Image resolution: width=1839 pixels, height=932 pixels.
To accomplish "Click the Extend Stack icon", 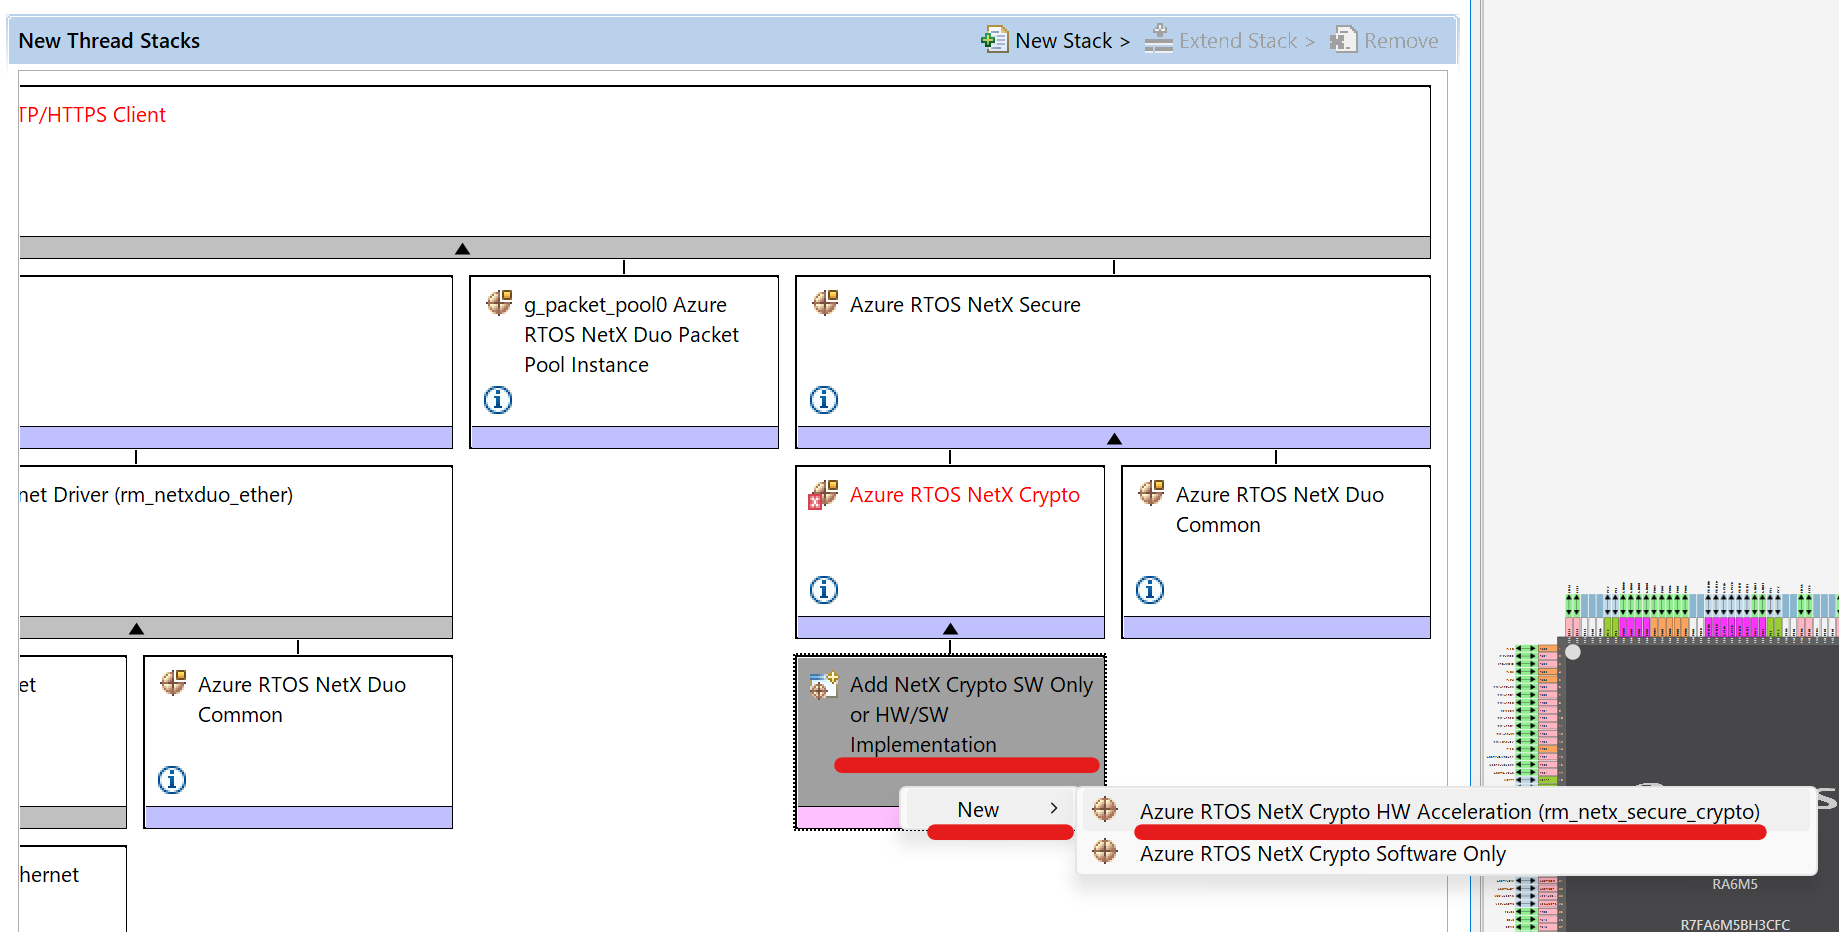I will point(1159,39).
